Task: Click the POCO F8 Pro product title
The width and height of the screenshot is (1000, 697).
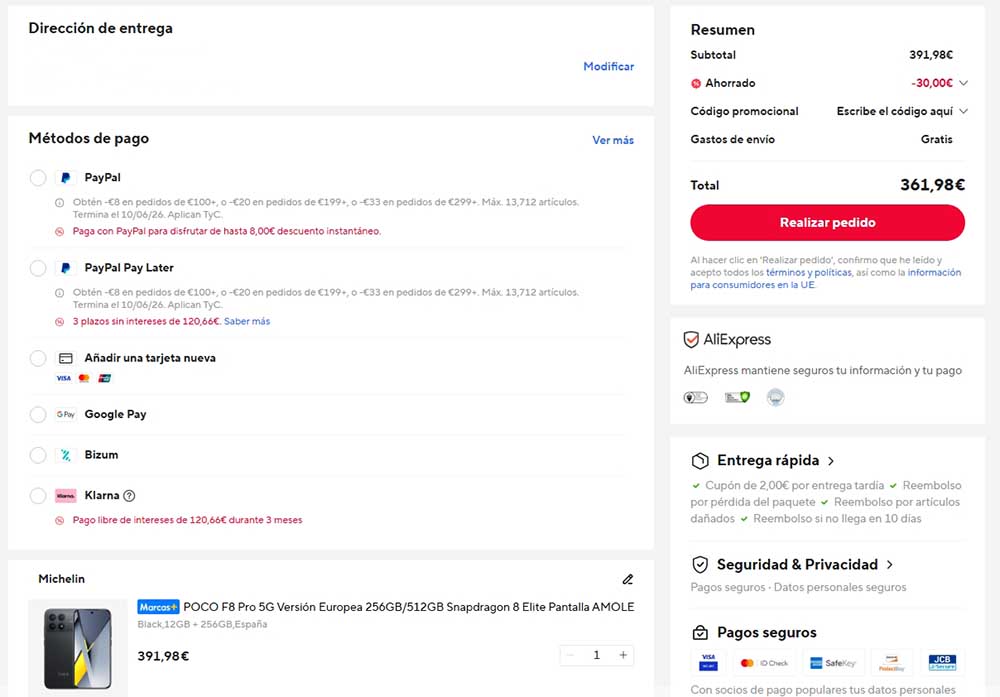Action: [x=409, y=607]
